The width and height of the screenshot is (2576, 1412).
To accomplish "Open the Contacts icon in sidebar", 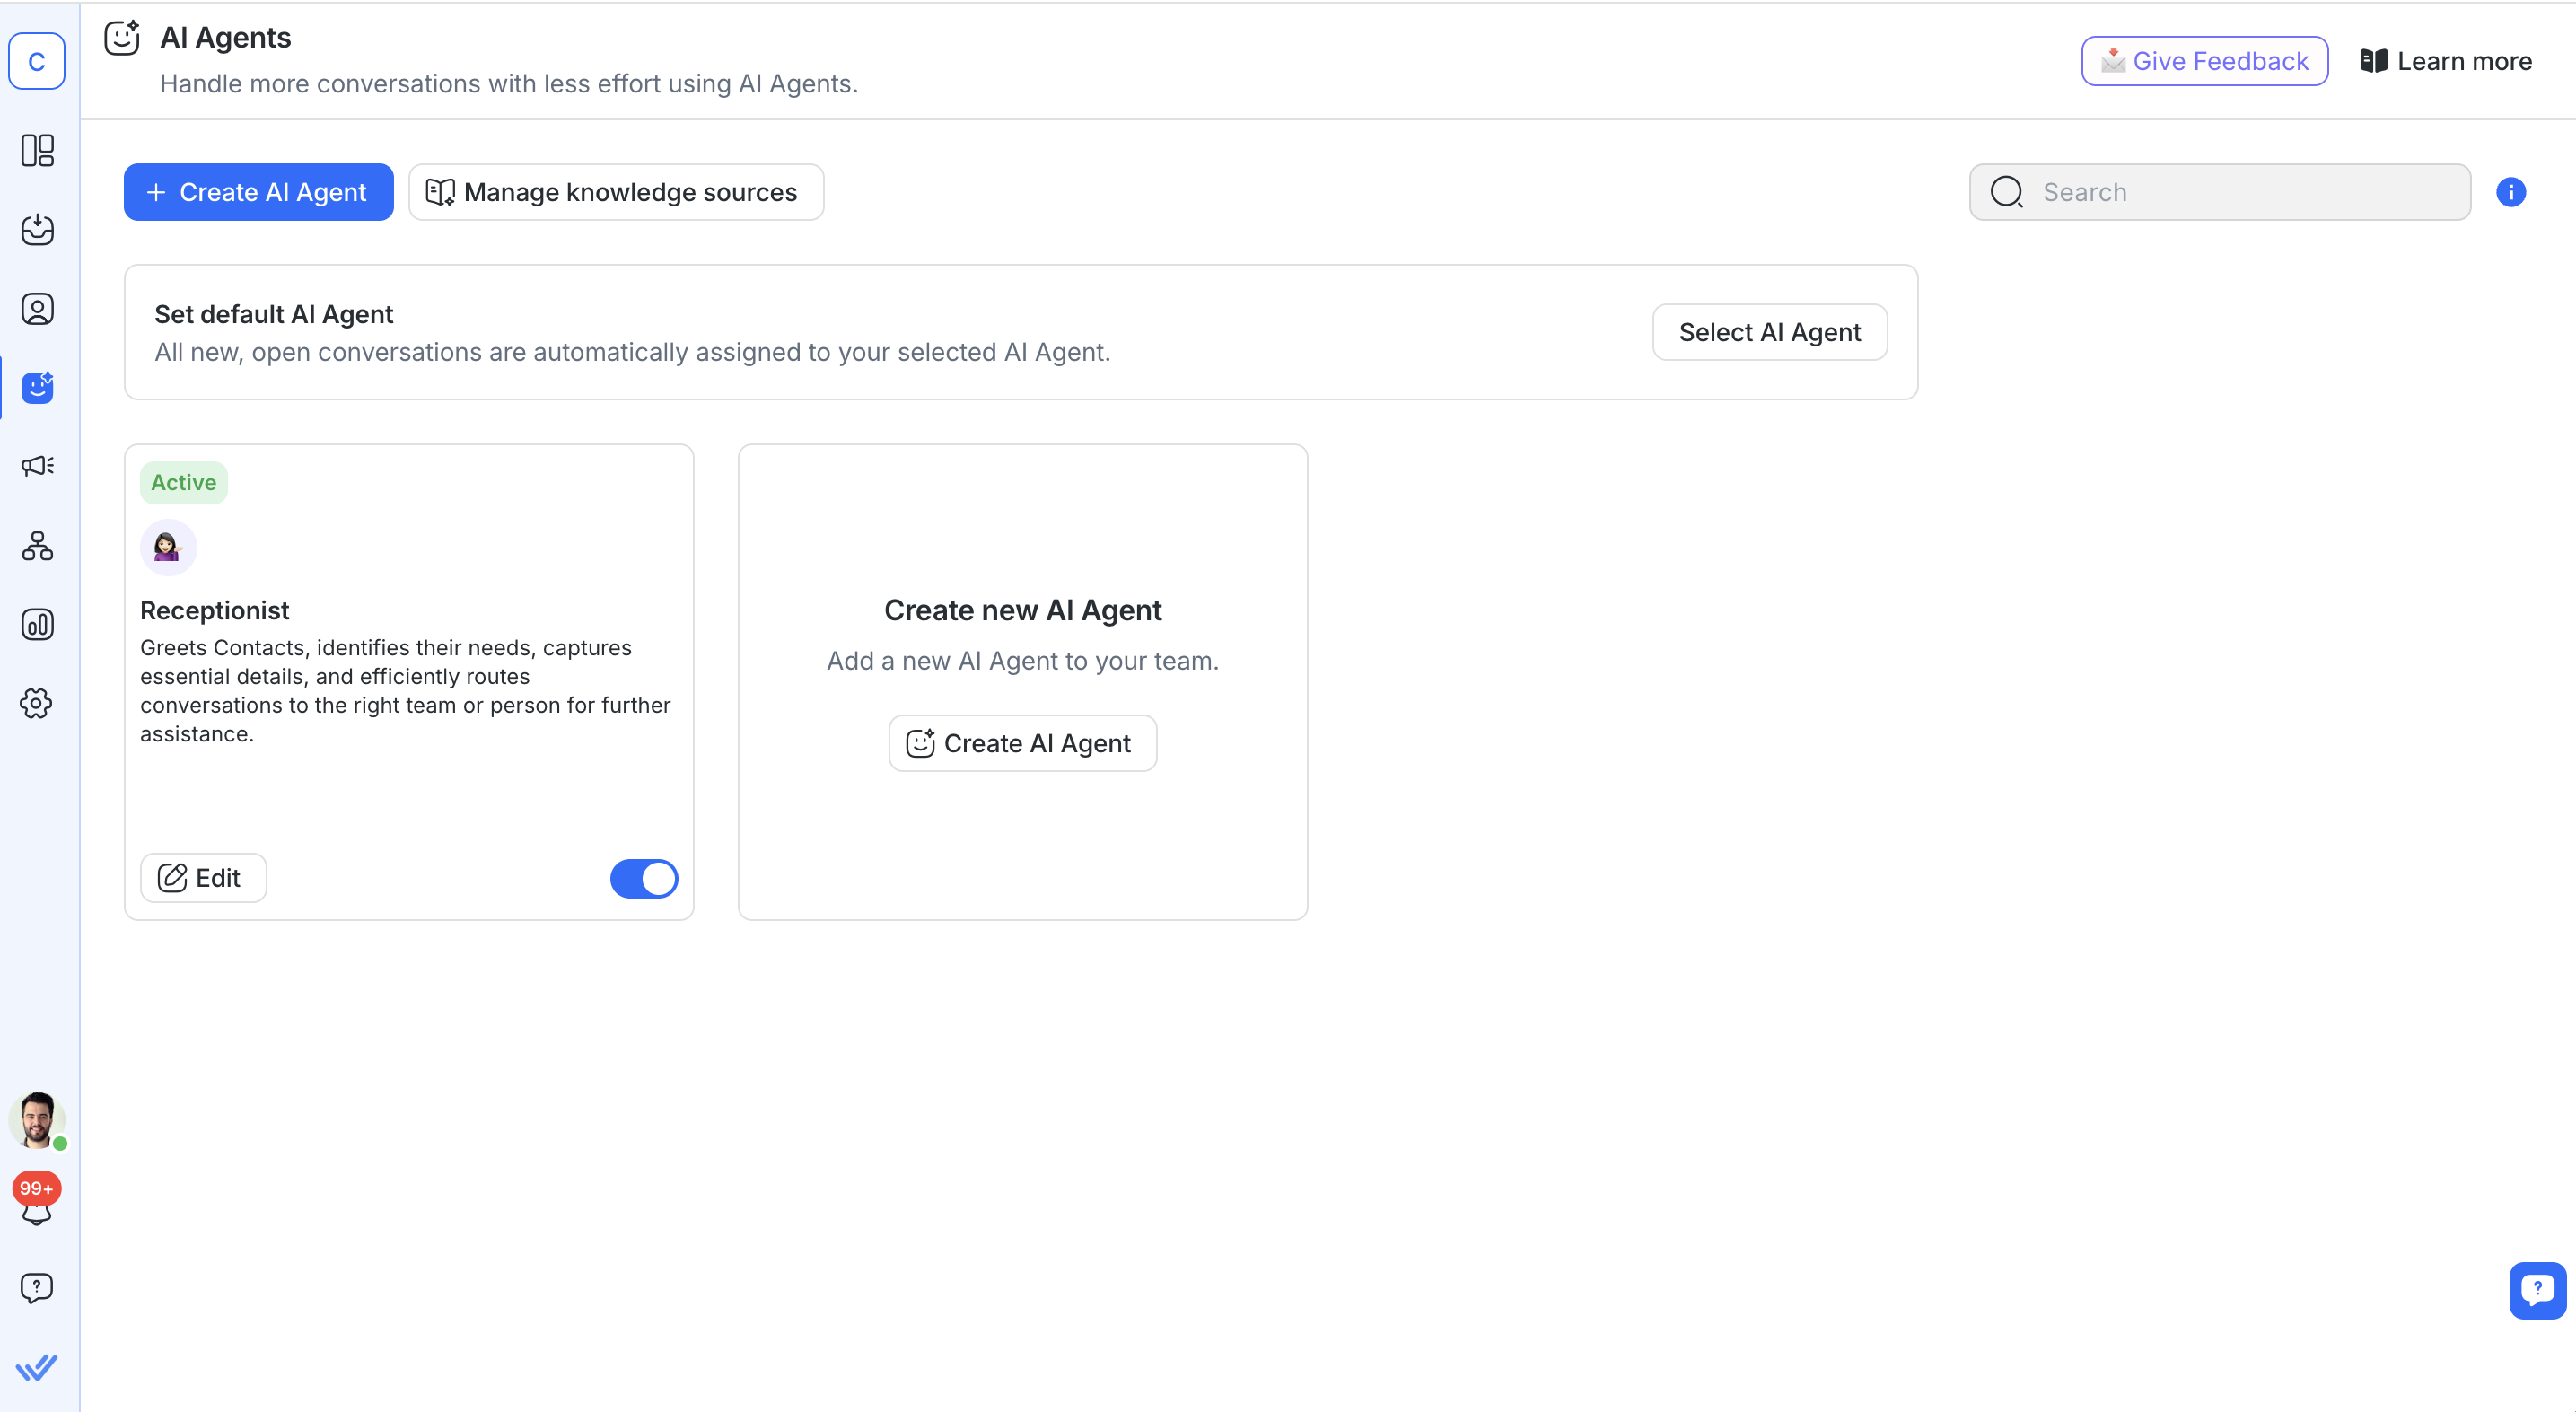I will [37, 309].
